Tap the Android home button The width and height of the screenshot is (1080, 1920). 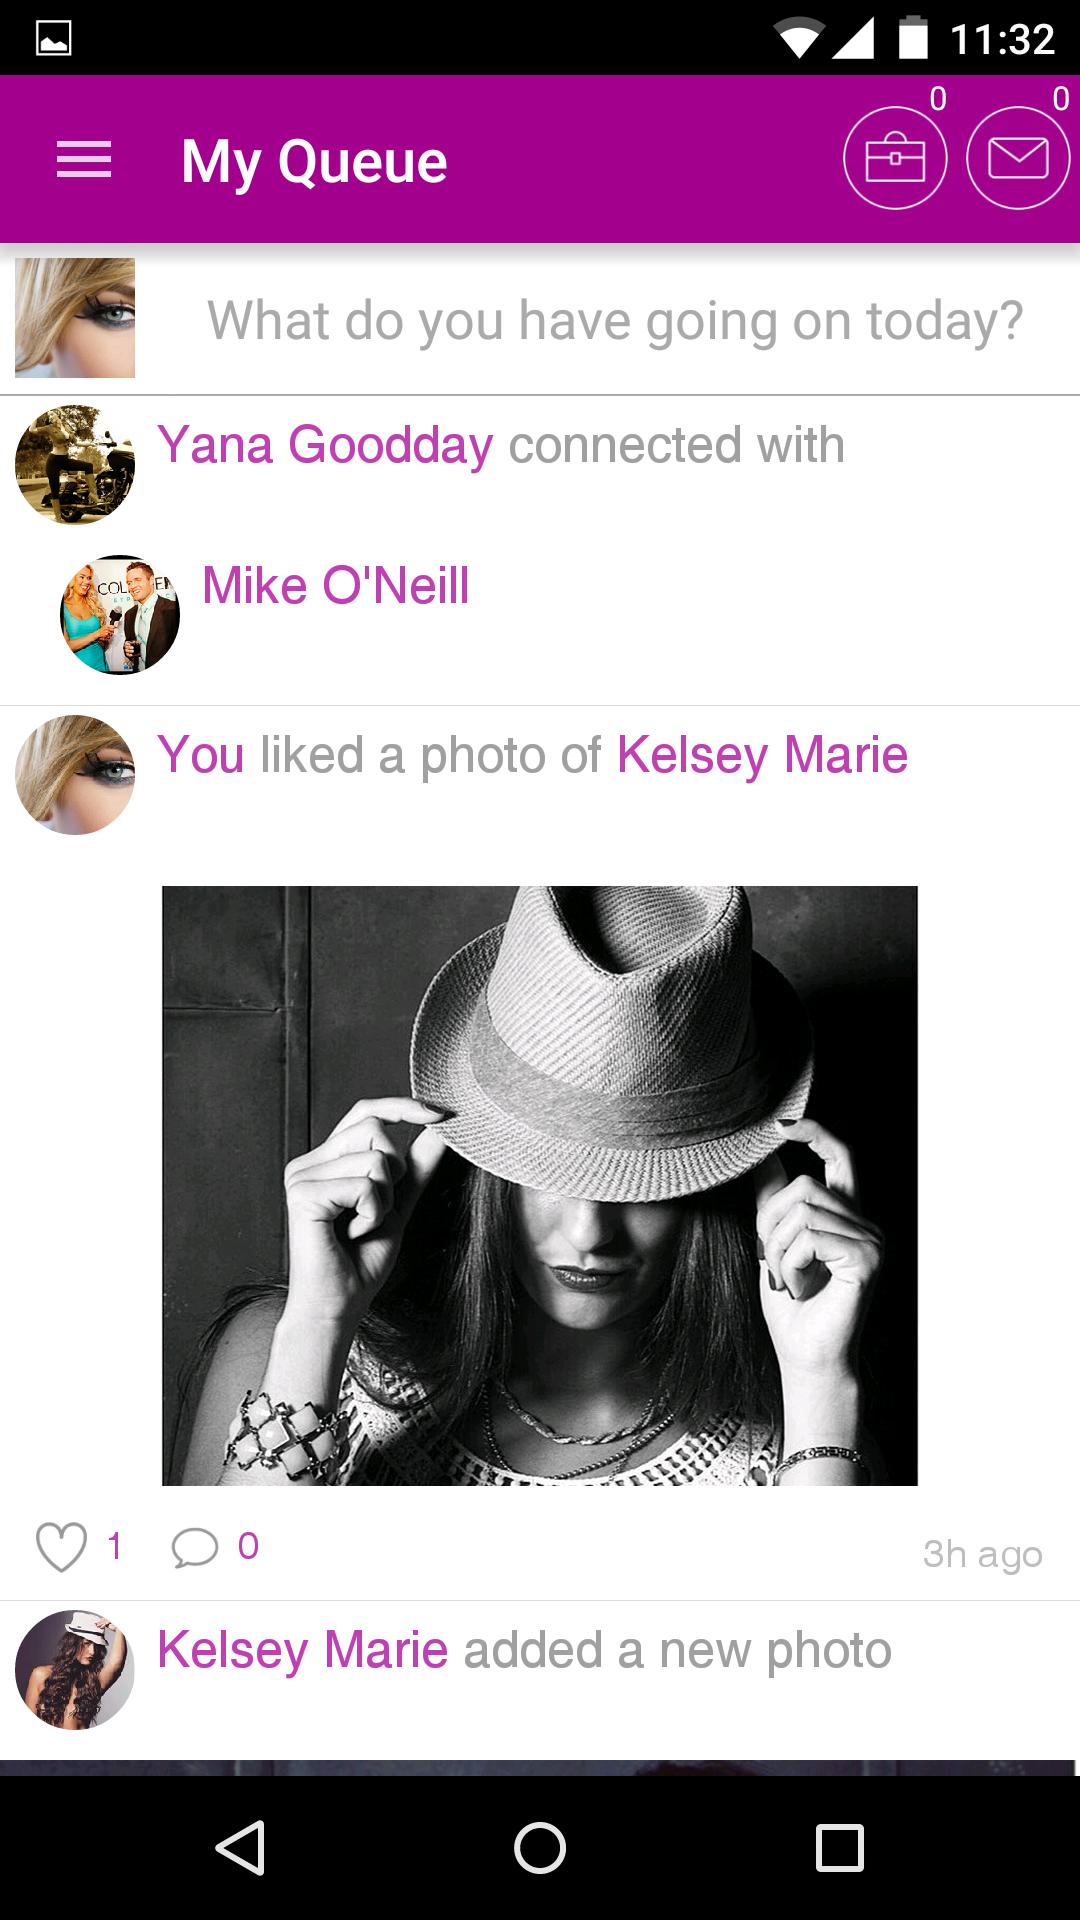[x=540, y=1847]
